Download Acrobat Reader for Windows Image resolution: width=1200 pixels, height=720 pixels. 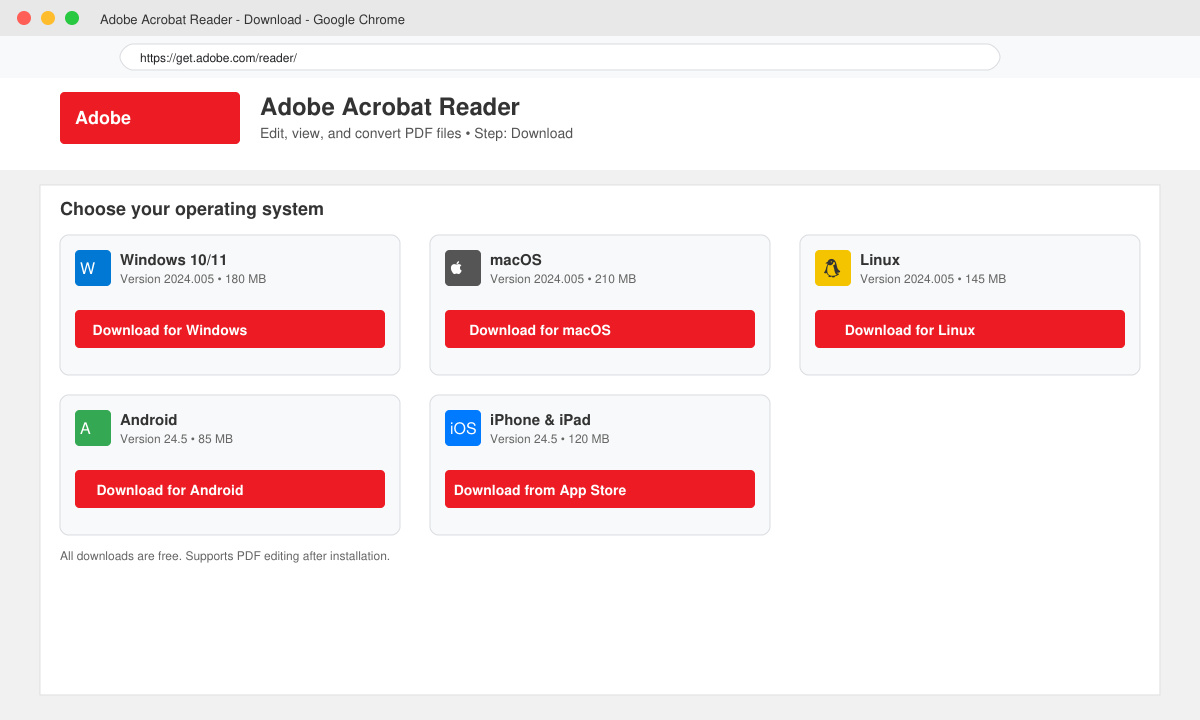[x=230, y=329]
